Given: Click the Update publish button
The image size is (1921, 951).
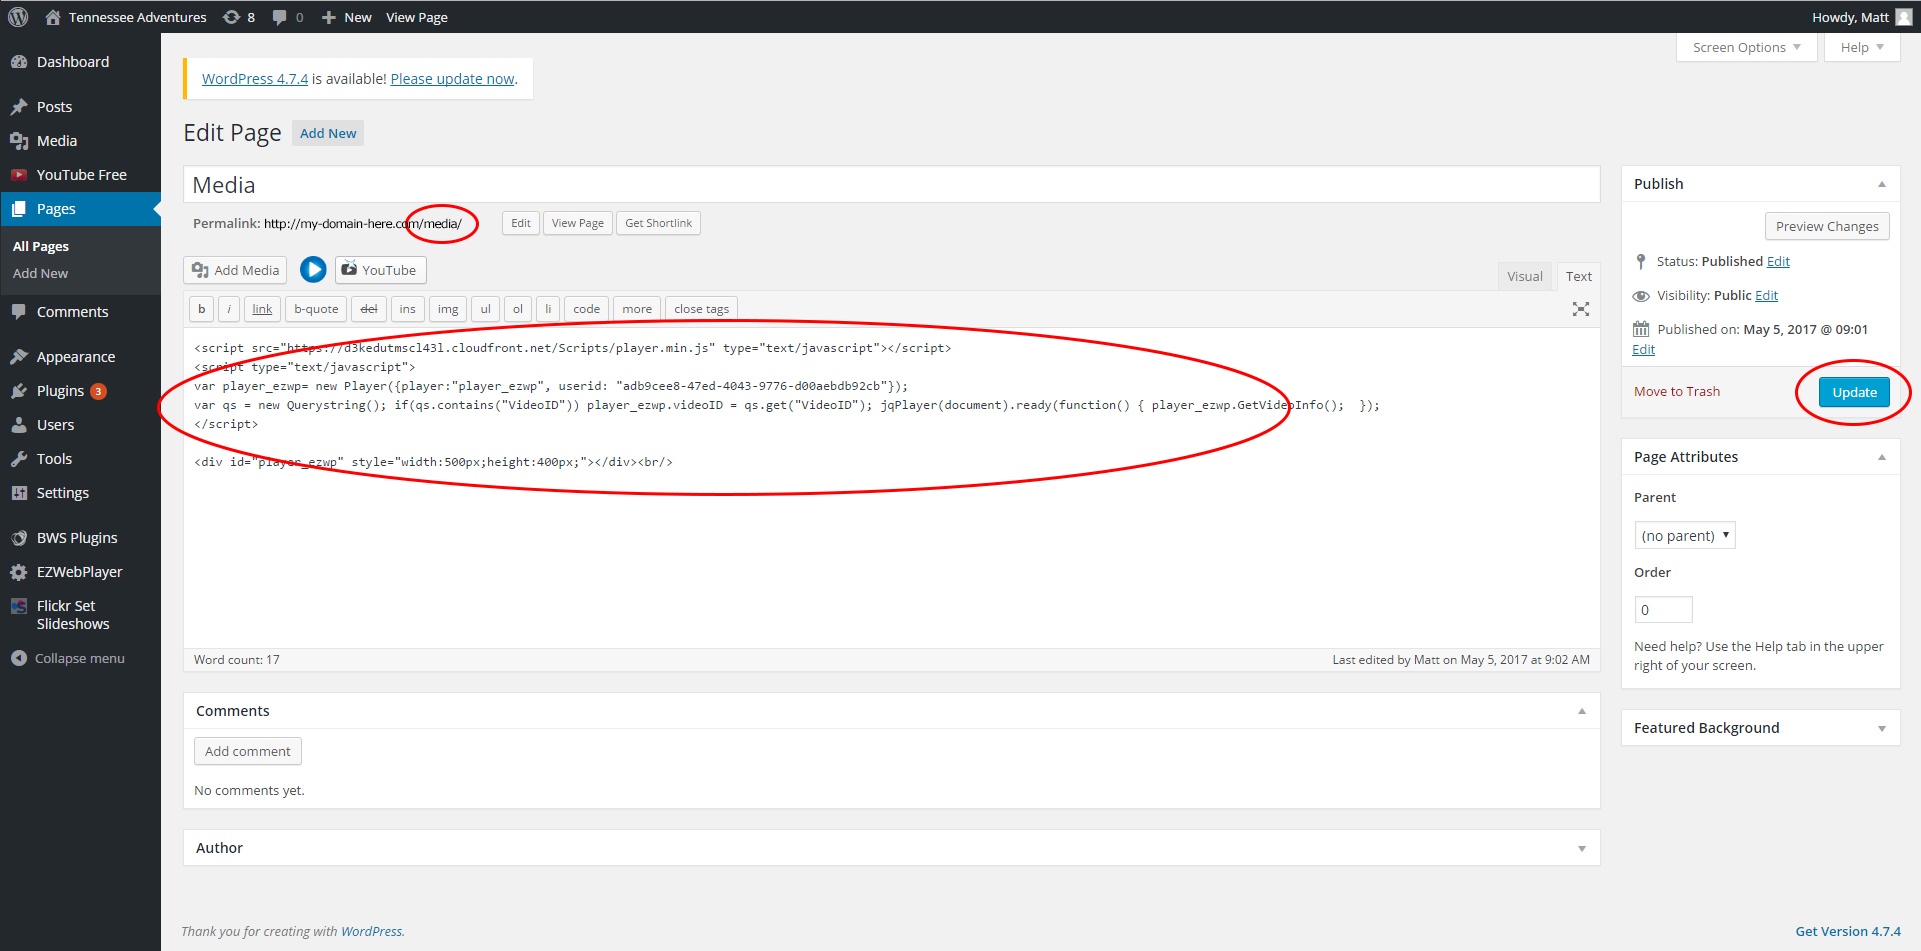Looking at the screenshot, I should click(x=1854, y=392).
